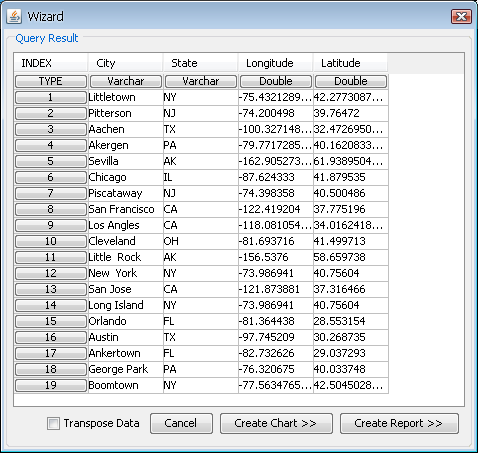Click Double type button under Longitude
The height and width of the screenshot is (453, 478).
pos(276,81)
